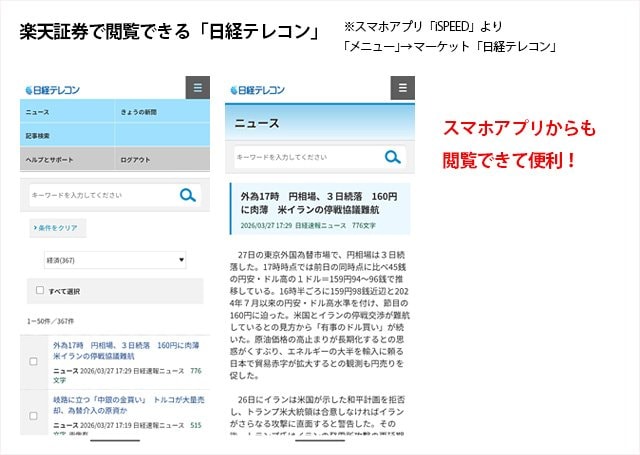Image resolution: width=640 pixels, height=455 pixels.
Task: Check box beside 外為17時 円相場 article
Action: pyautogui.click(x=33, y=362)
